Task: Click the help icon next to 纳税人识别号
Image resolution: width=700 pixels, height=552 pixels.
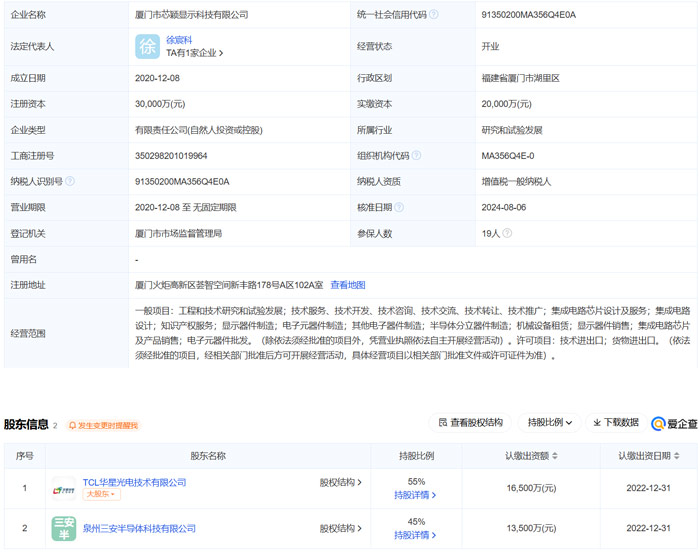Action: [x=70, y=181]
